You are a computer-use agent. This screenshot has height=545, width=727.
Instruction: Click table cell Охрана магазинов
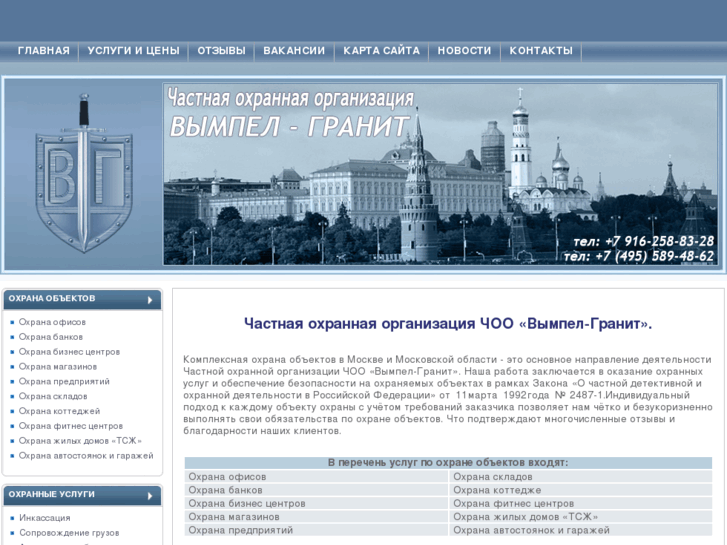(x=316, y=516)
